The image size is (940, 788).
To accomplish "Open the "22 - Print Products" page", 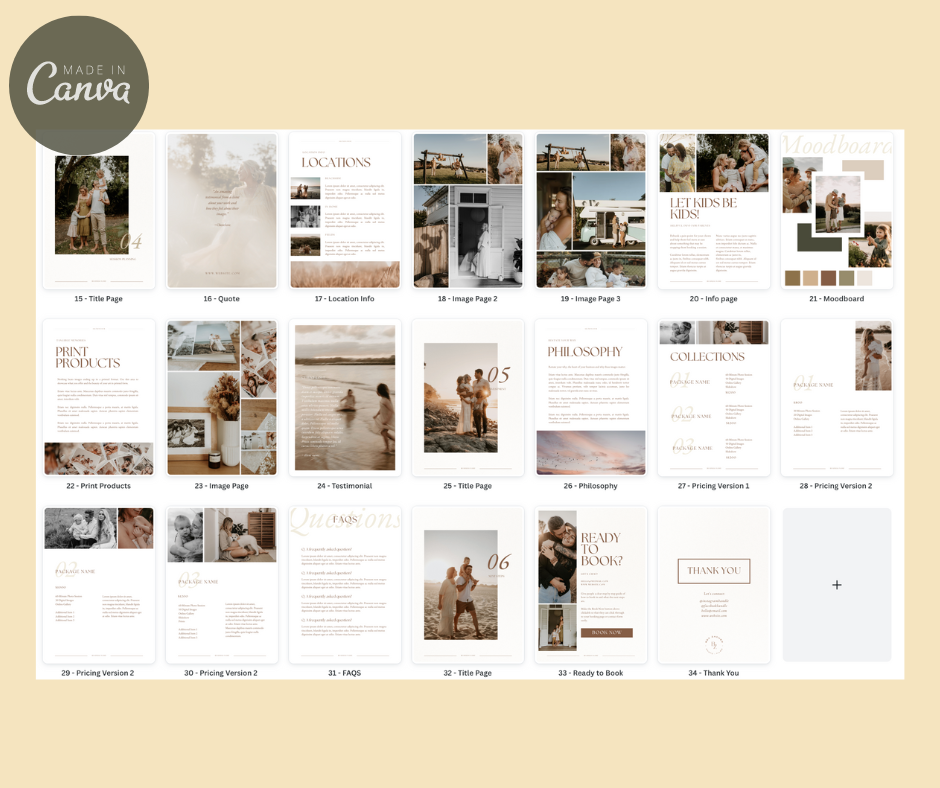I will (98, 397).
